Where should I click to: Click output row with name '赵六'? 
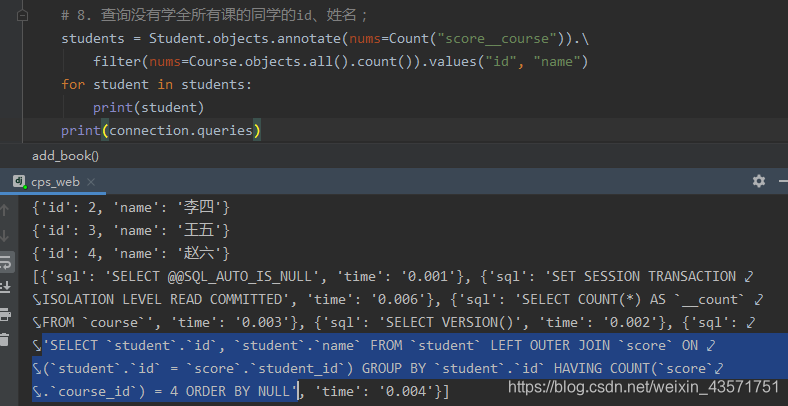coord(131,253)
